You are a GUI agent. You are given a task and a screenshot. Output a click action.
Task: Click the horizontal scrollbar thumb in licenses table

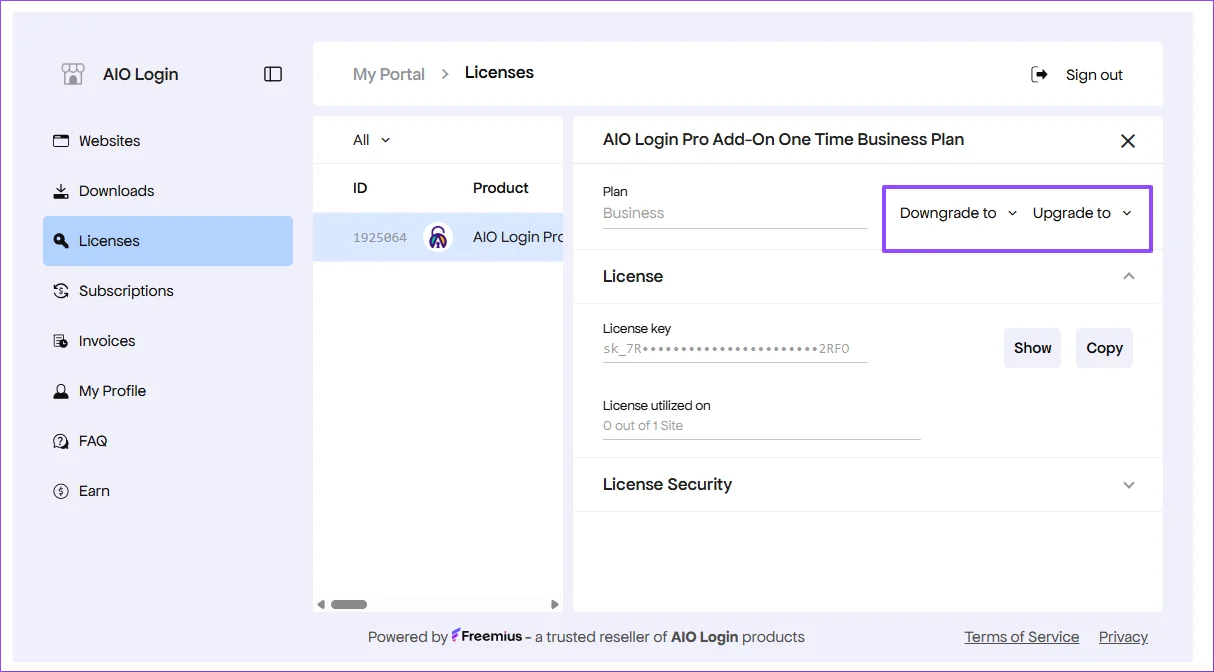(x=349, y=604)
